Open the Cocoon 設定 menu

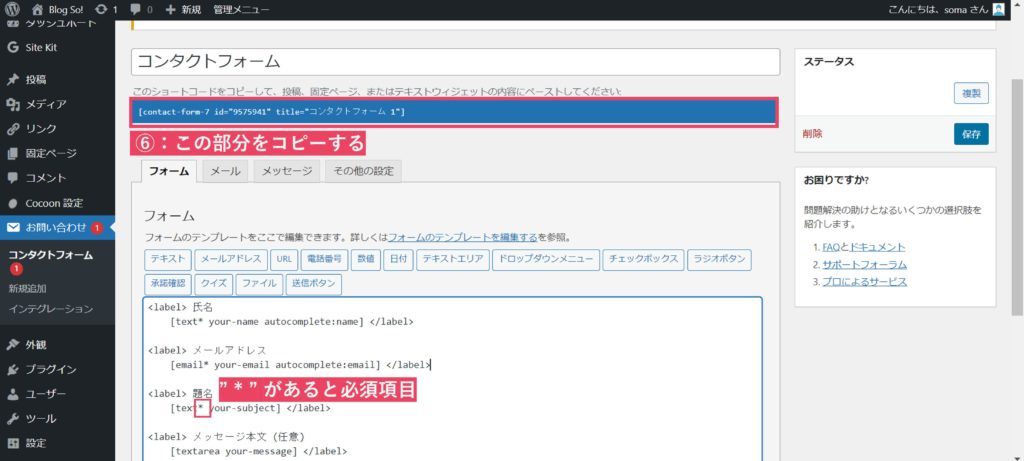coord(54,202)
